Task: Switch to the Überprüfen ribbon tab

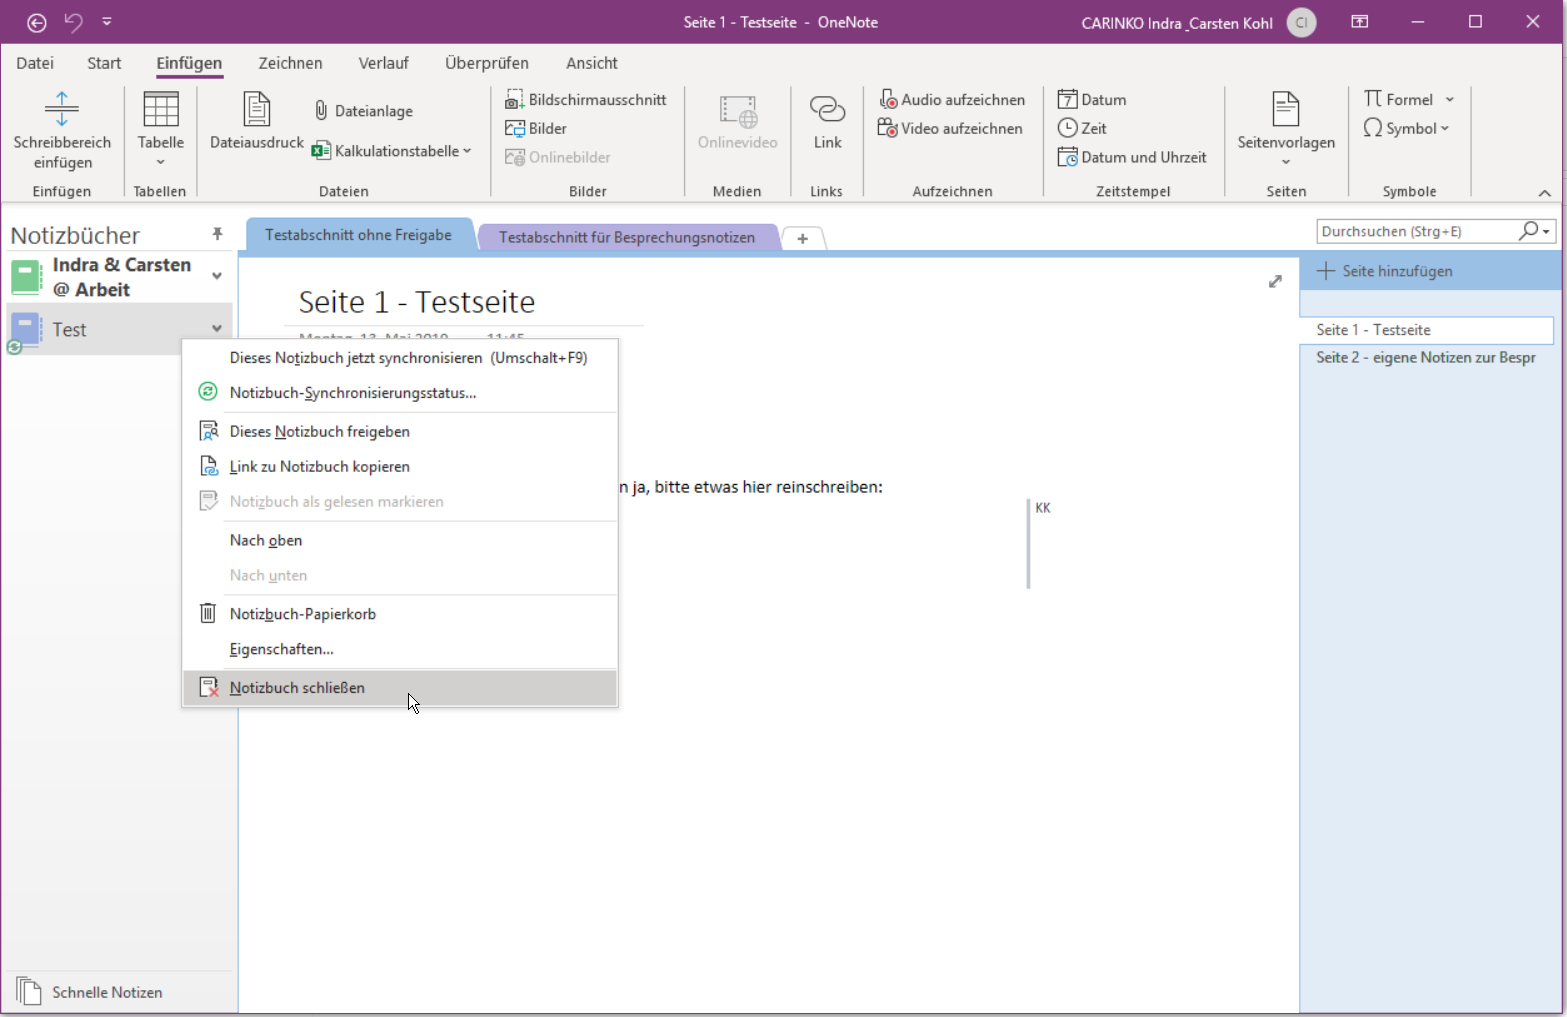Action: (x=487, y=63)
